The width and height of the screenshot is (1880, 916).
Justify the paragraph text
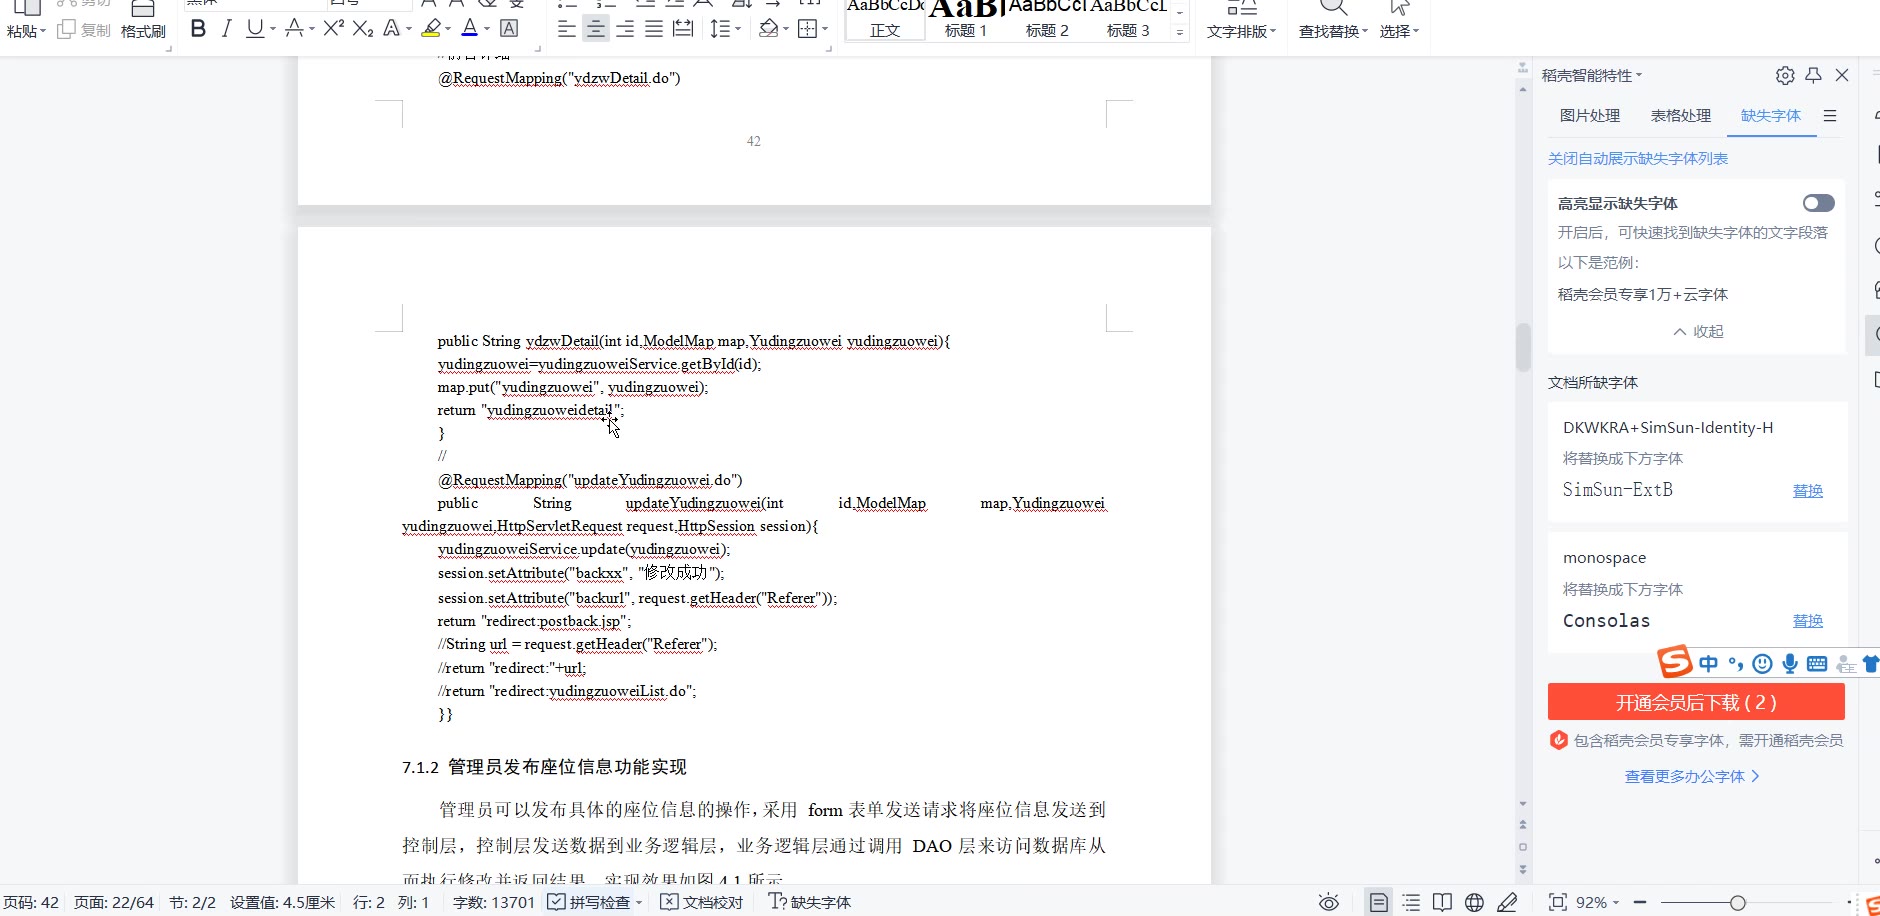click(x=654, y=29)
